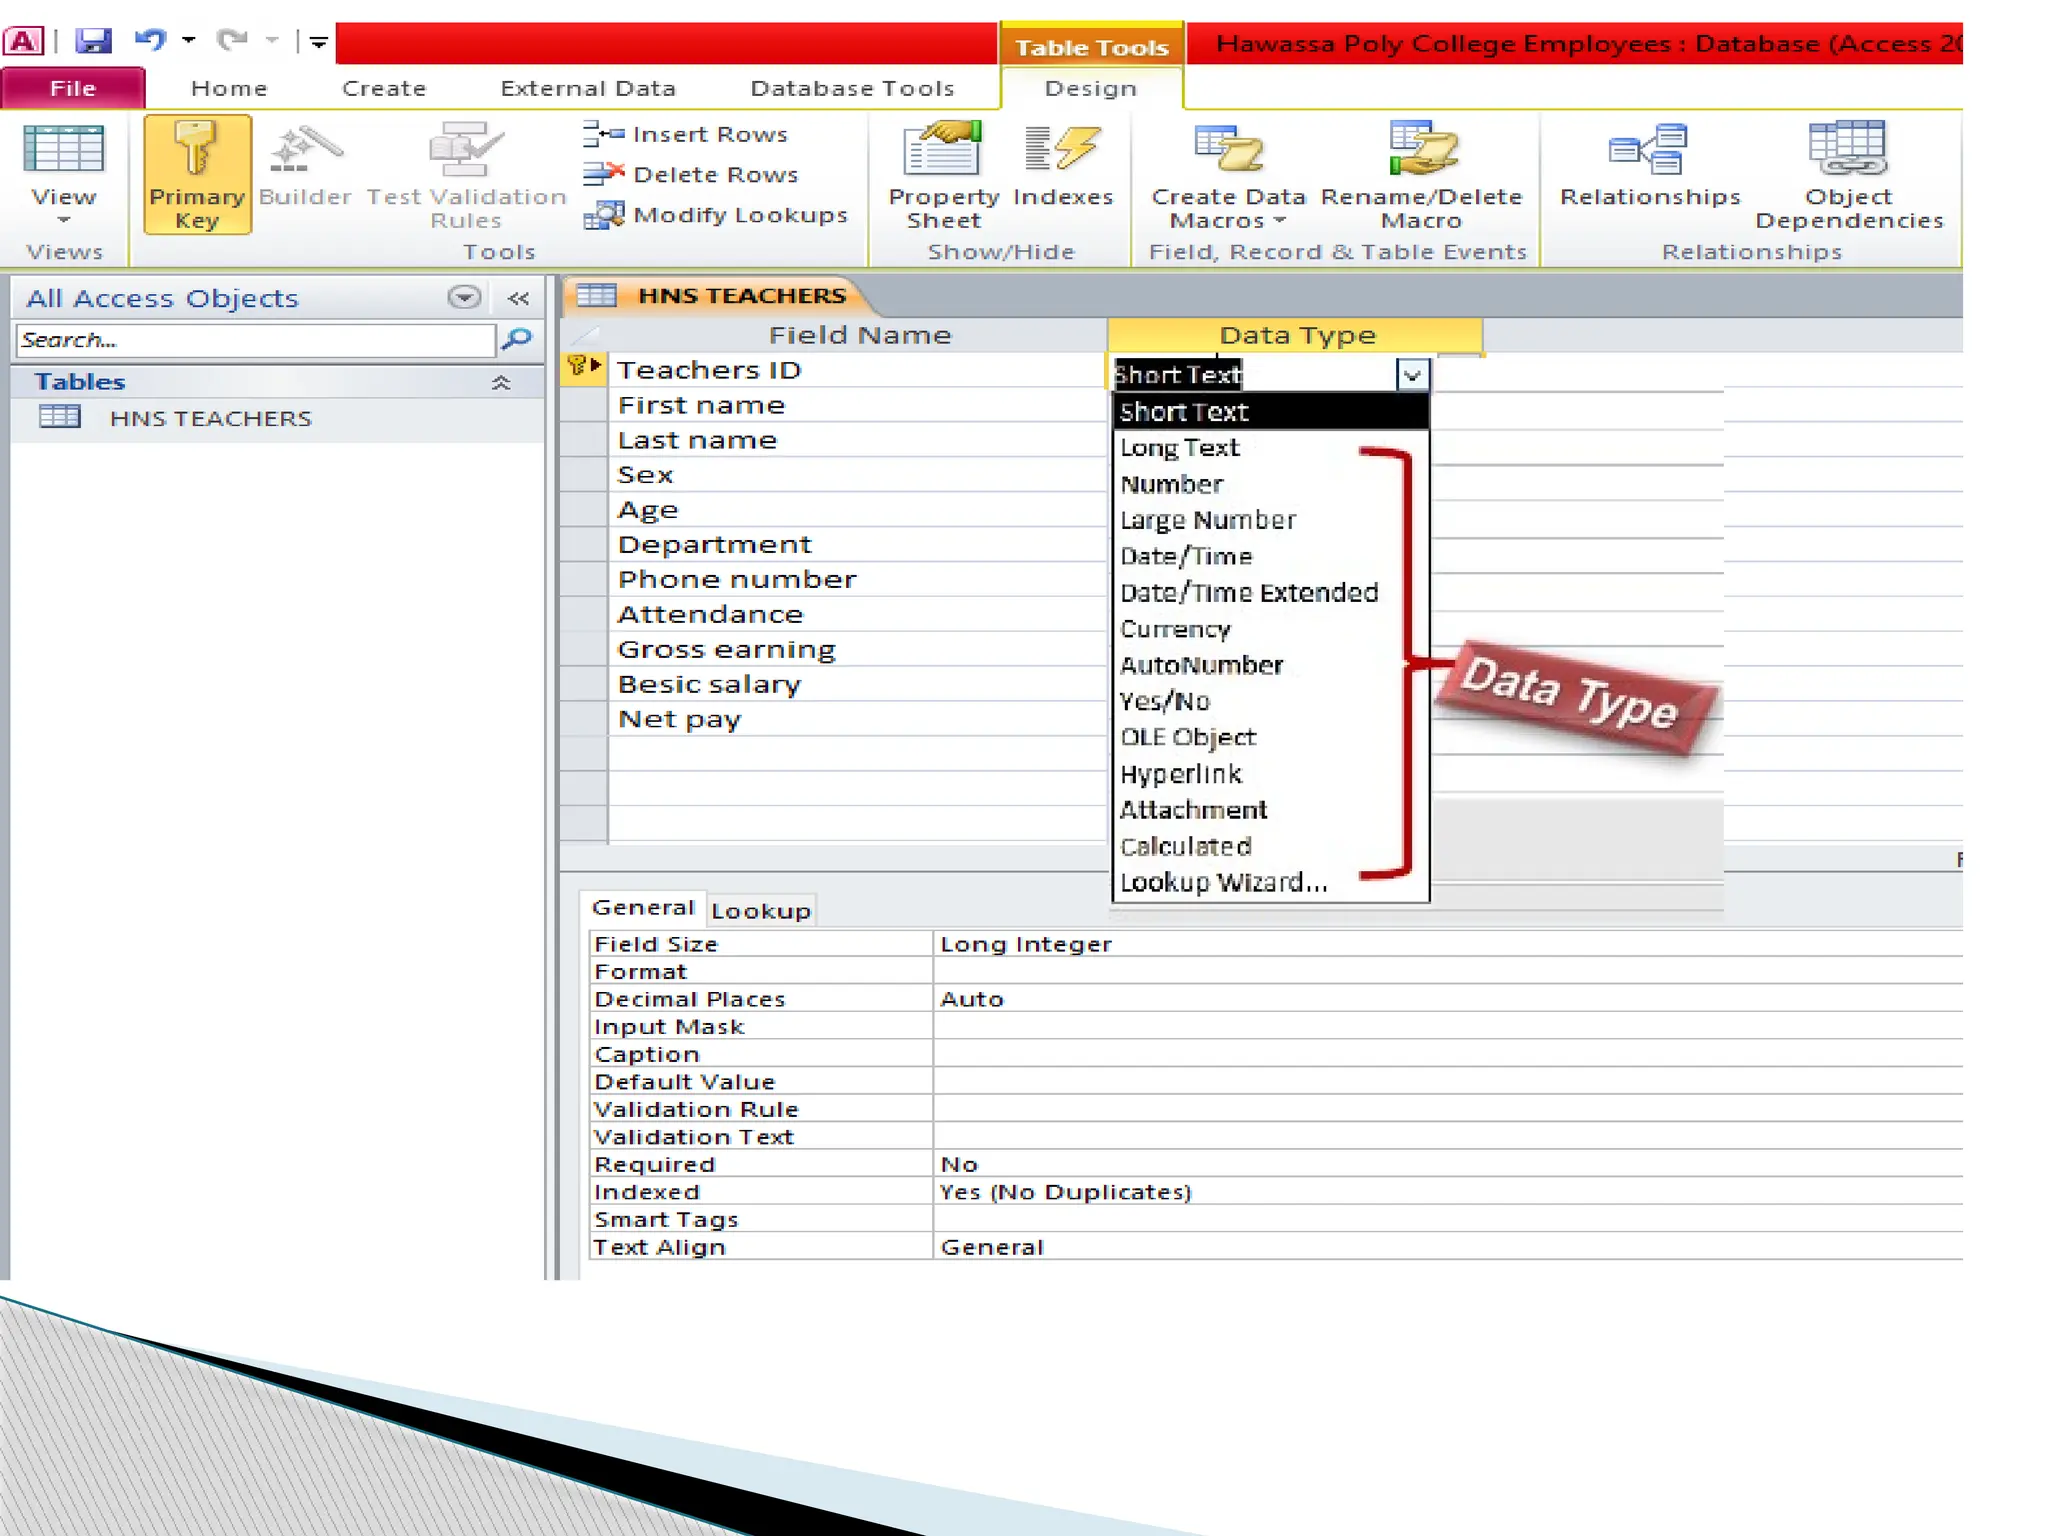Open the Data Type dropdown arrow
Viewport: 2048px width, 1536px height.
(1412, 376)
